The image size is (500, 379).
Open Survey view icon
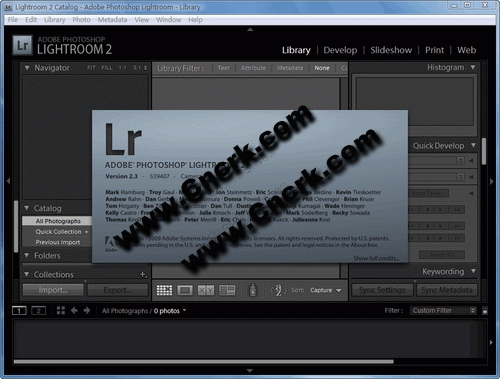tap(227, 290)
